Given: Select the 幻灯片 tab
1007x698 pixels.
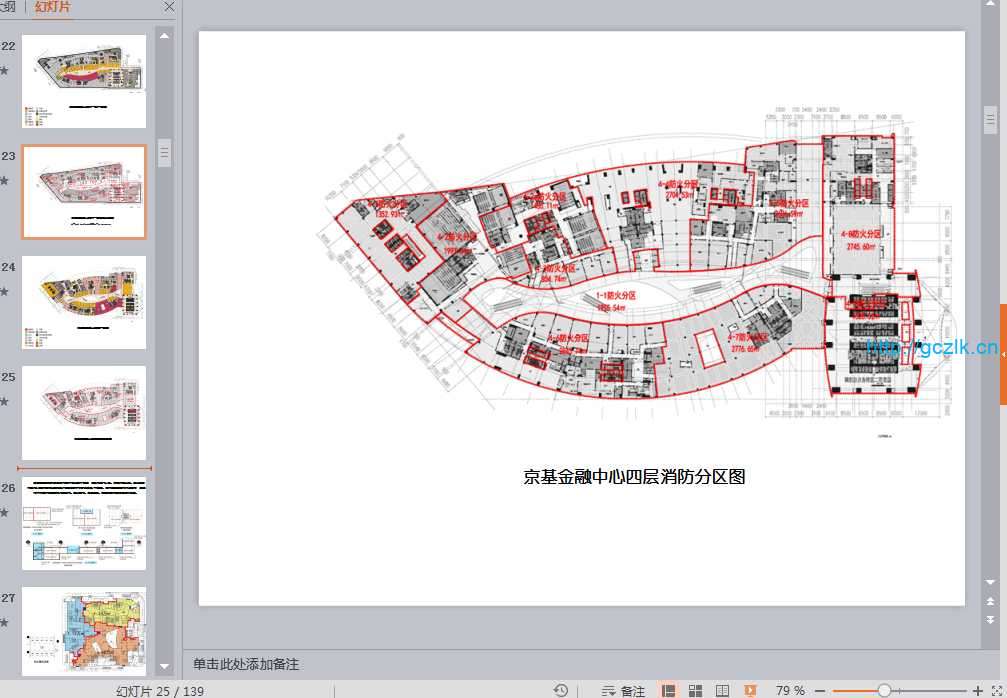Looking at the screenshot, I should click(x=52, y=7).
